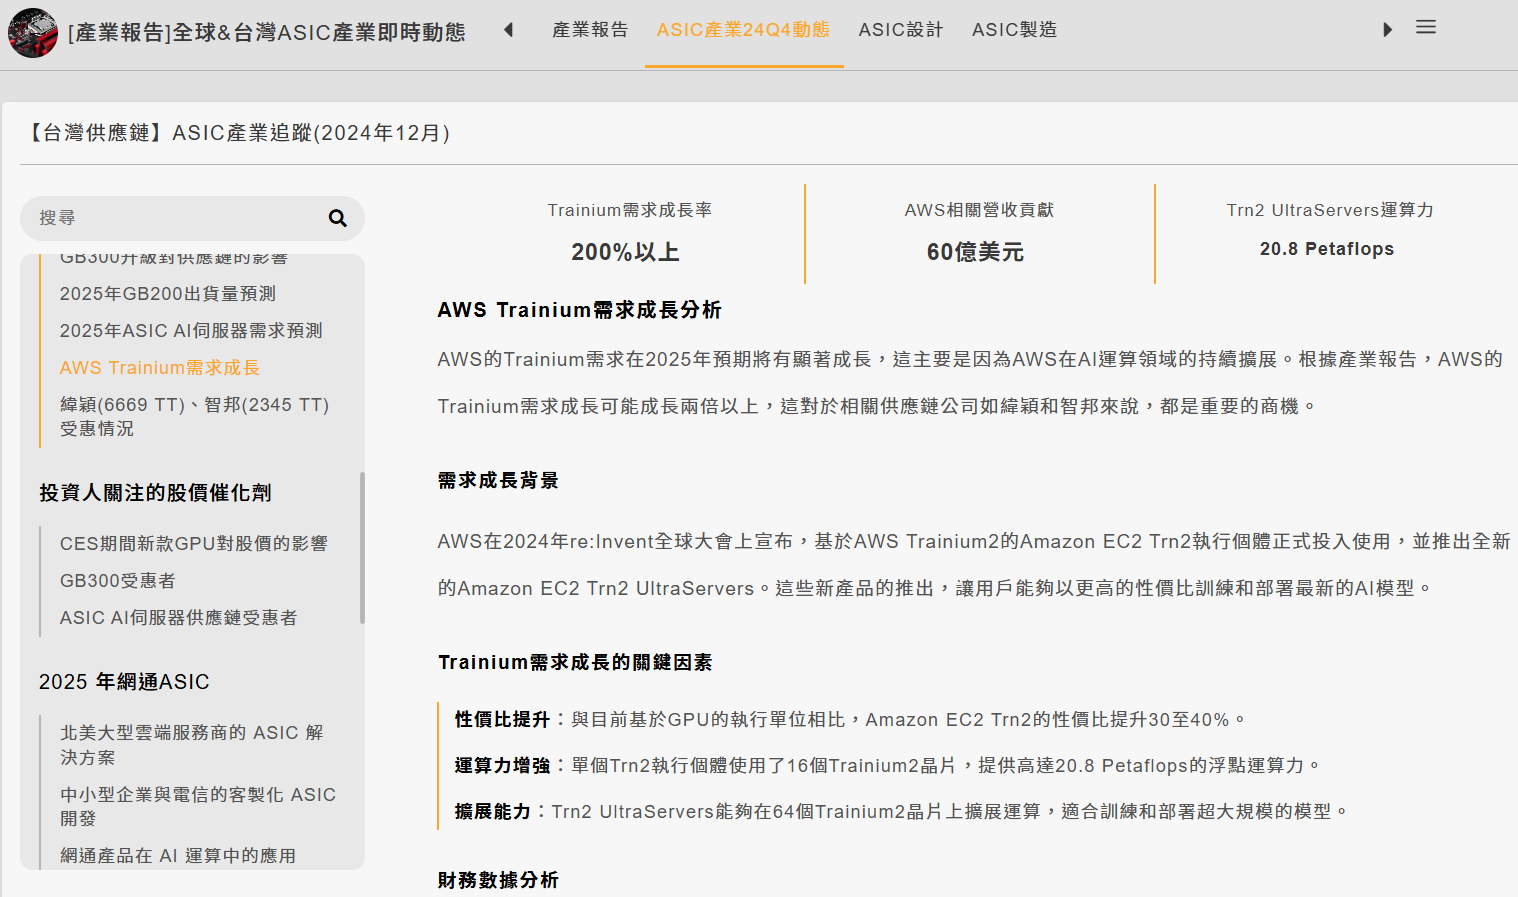The width and height of the screenshot is (1518, 897).
Task: Expand the 2025 年網通ASIC section
Action: tap(123, 681)
